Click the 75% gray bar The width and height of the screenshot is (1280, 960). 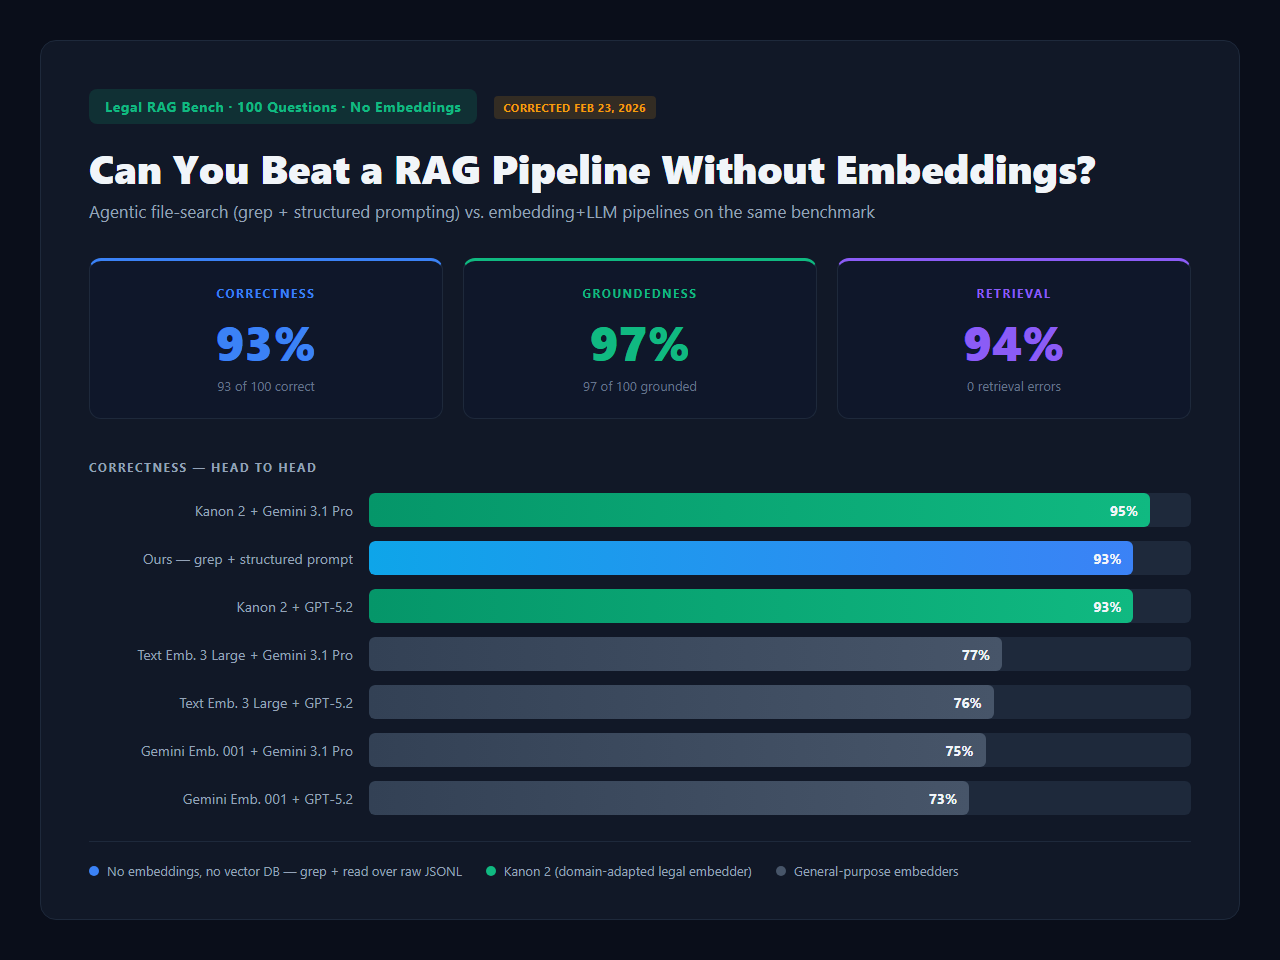pos(677,750)
